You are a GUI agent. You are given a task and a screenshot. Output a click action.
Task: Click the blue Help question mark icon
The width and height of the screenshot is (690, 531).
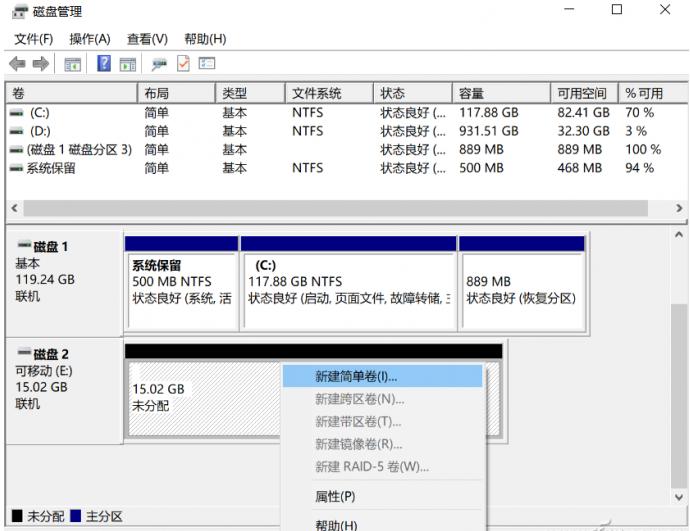104,64
